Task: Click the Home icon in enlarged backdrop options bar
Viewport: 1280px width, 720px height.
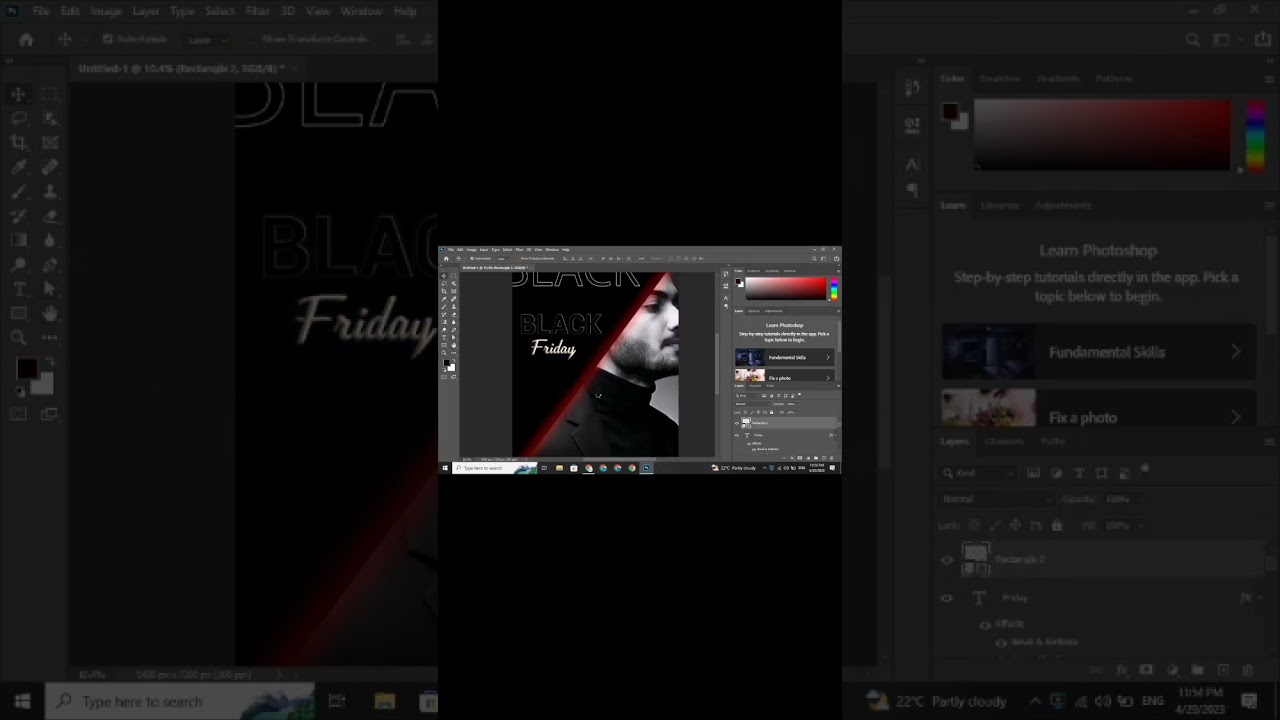Action: 27,39
